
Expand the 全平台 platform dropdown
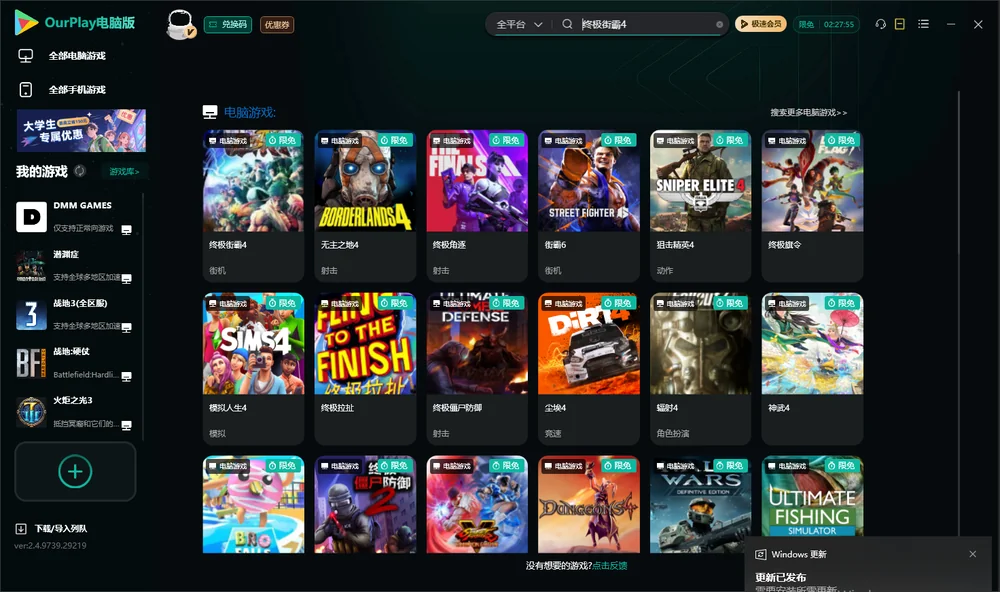[519, 24]
